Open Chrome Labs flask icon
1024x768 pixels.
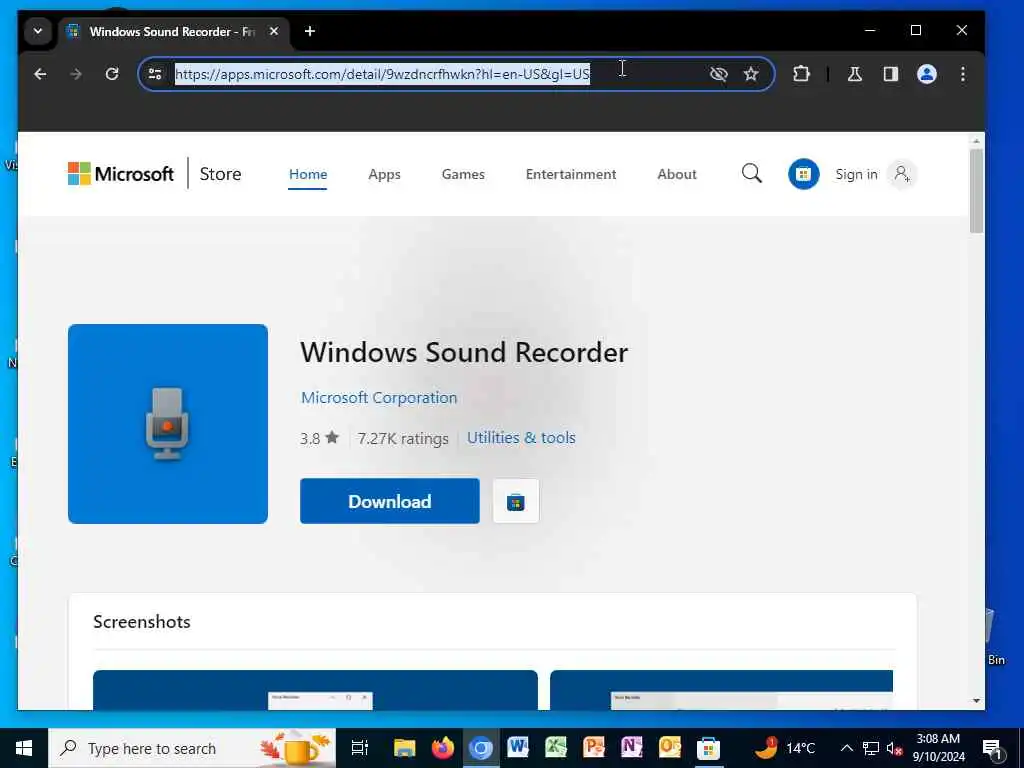pos(854,74)
